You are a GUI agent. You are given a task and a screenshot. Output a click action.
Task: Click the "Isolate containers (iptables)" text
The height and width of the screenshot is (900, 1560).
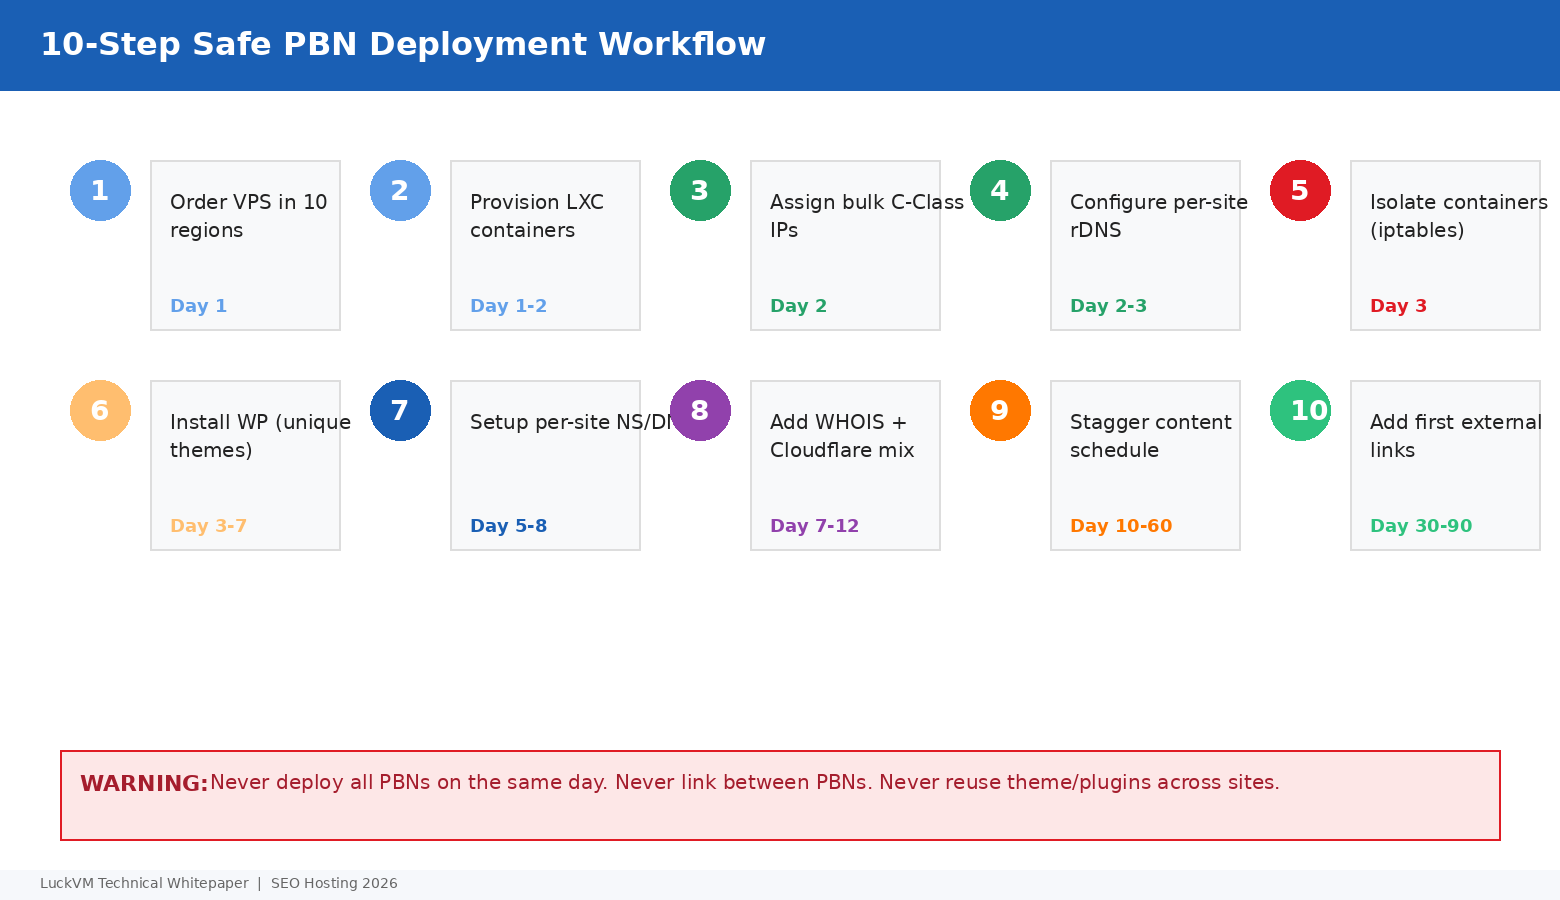coord(1459,216)
